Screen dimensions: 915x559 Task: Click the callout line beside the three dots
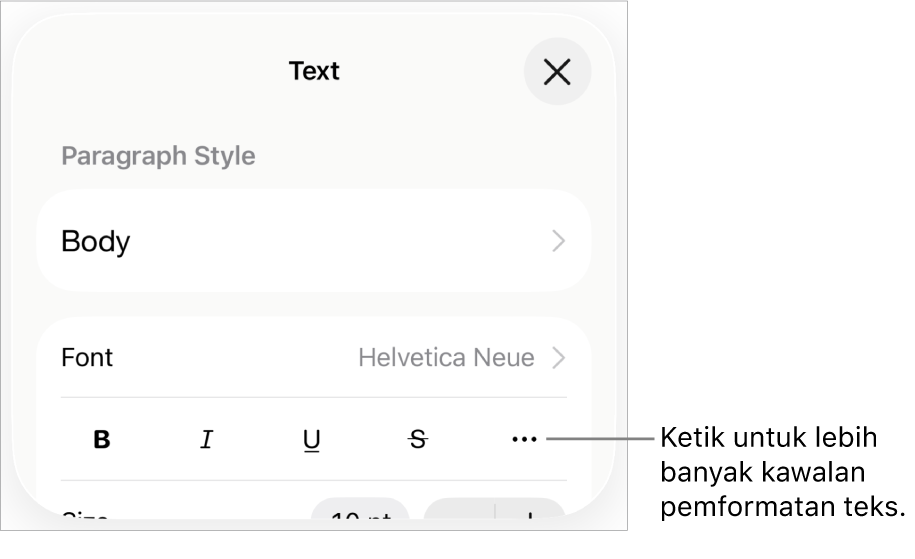[600, 438]
